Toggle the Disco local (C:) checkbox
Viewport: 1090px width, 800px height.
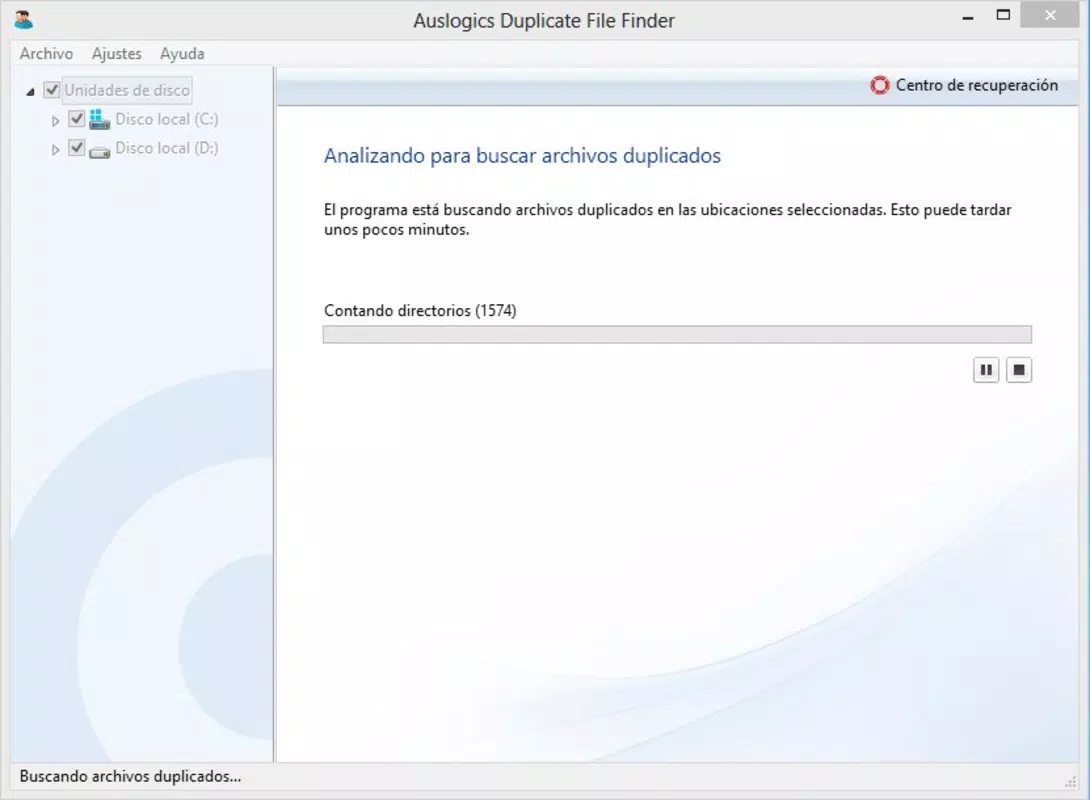[76, 119]
